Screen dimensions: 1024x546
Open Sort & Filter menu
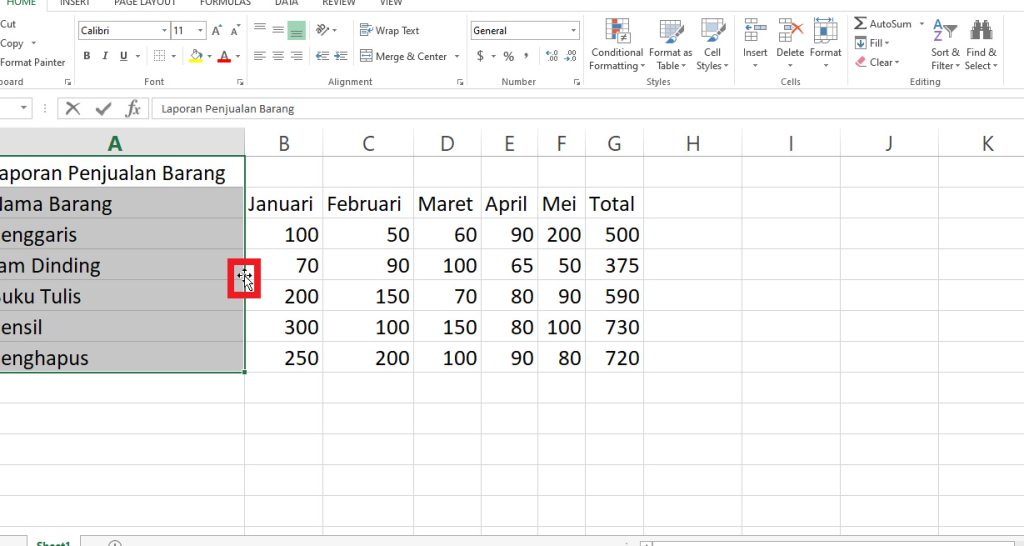(x=945, y=44)
